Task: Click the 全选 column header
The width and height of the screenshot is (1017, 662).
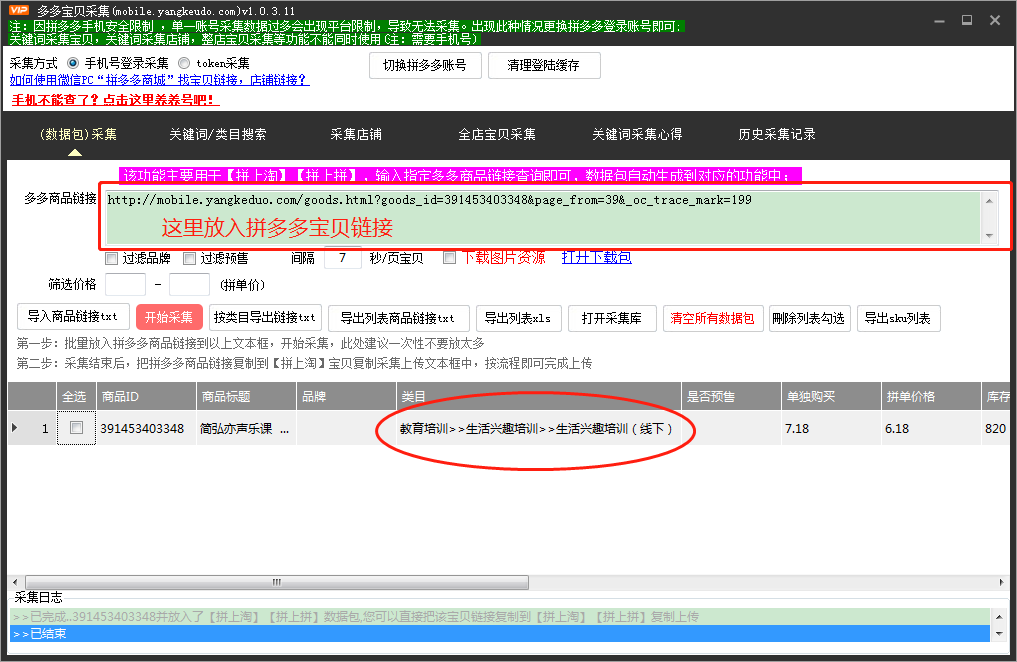Action: (x=76, y=396)
